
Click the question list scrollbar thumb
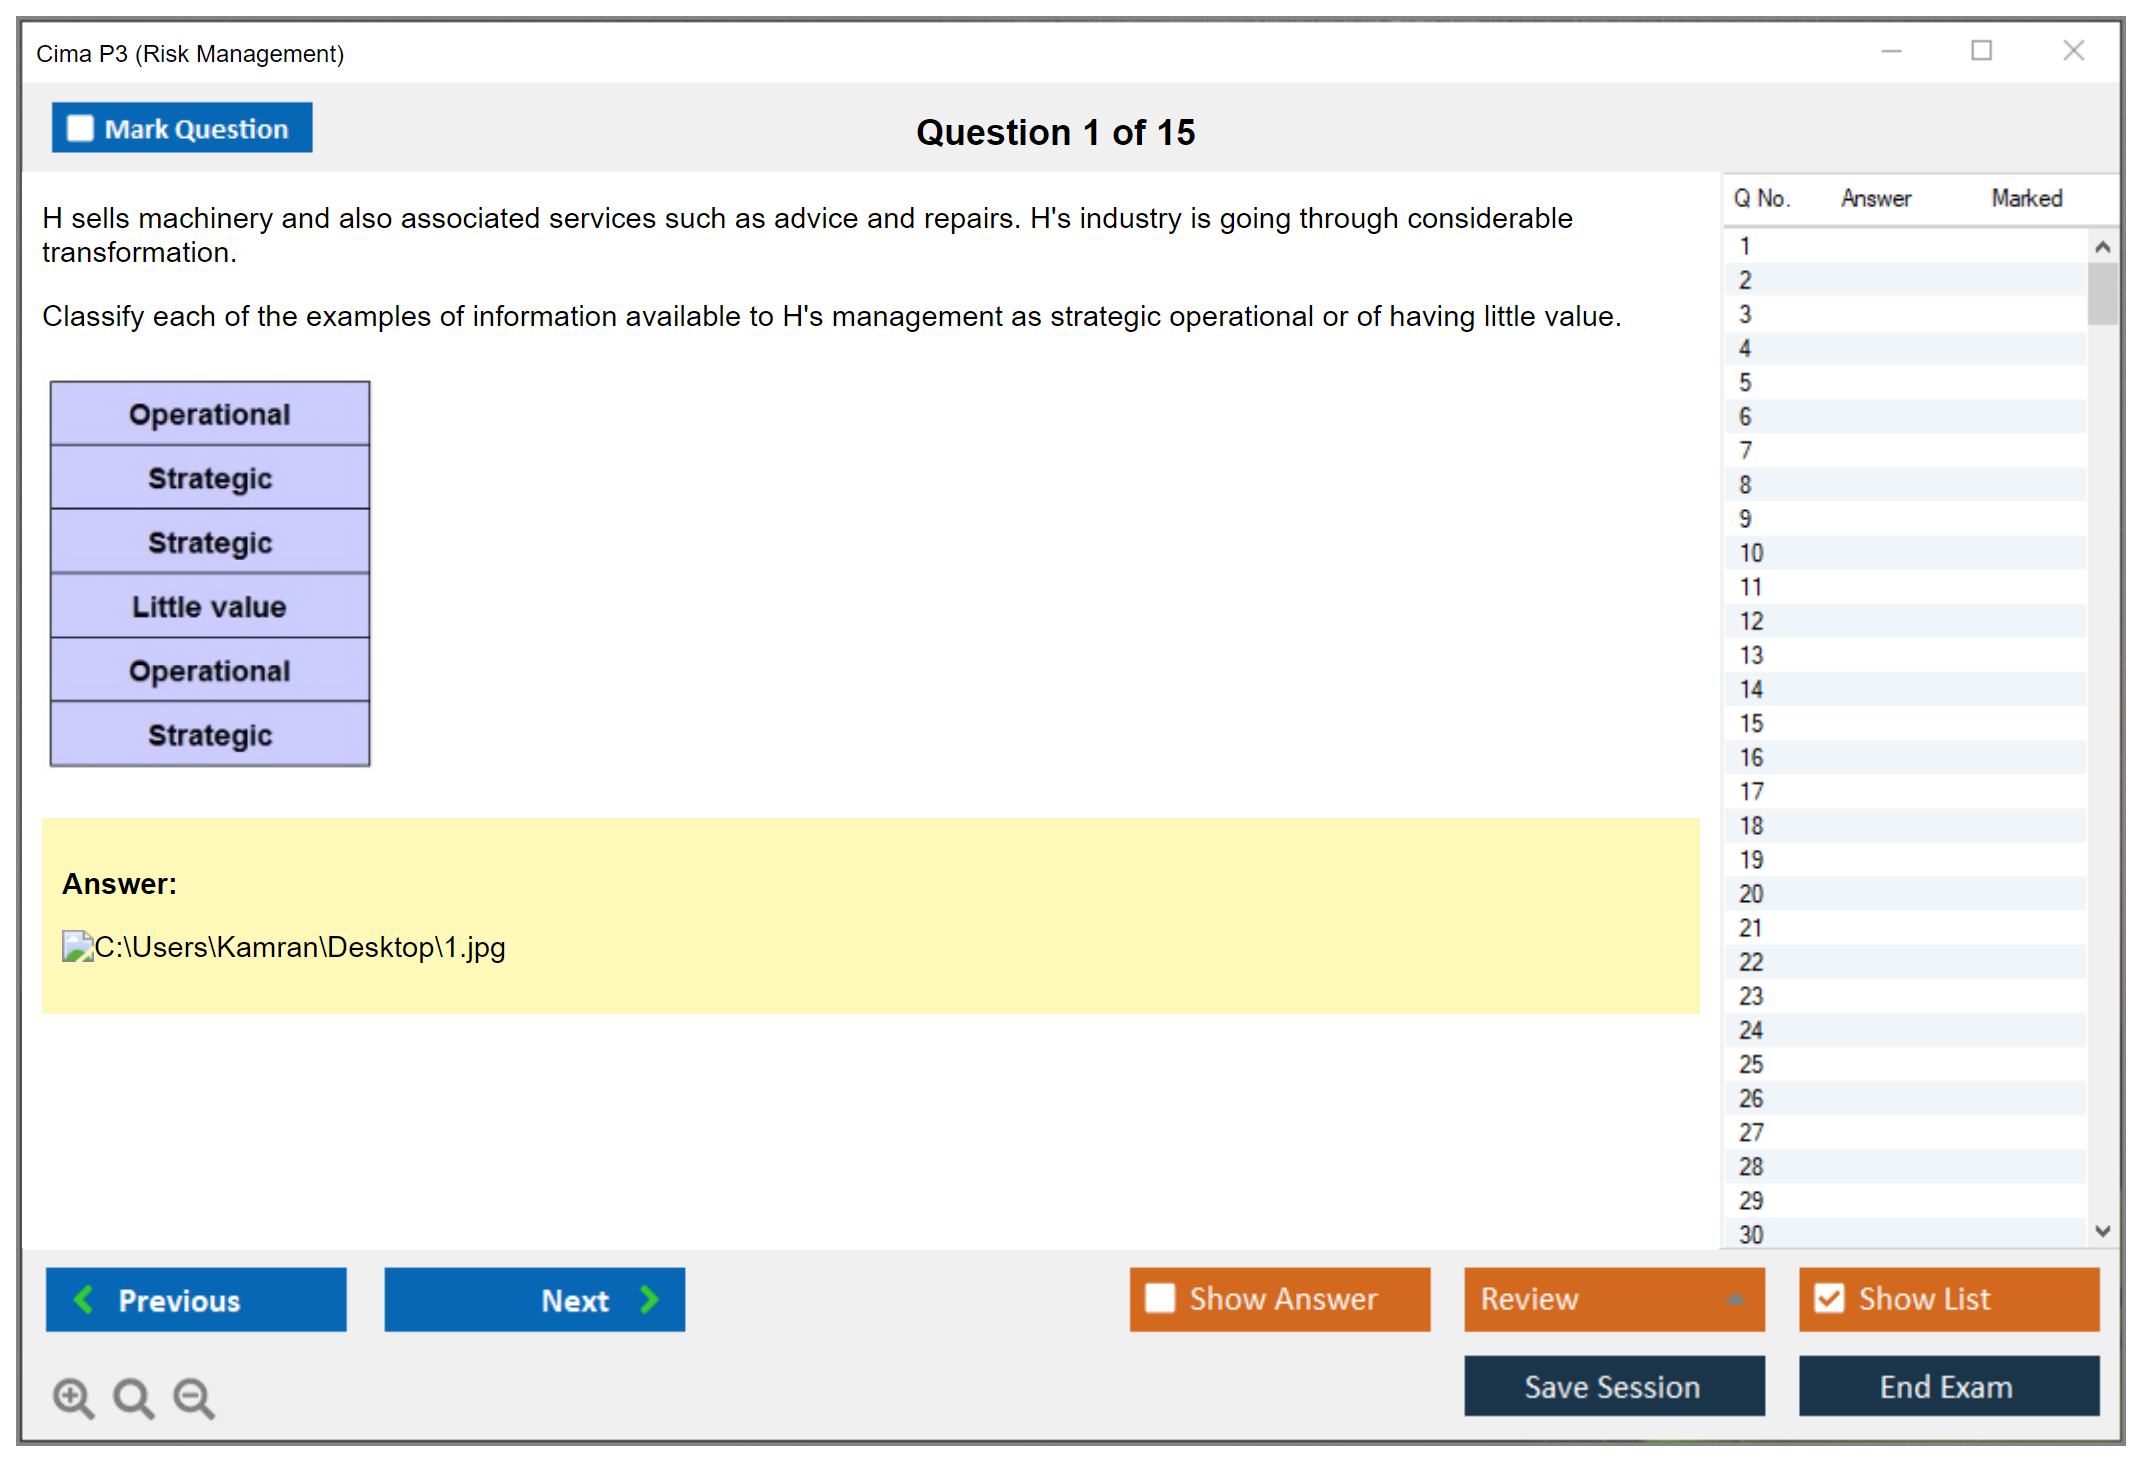(2102, 293)
